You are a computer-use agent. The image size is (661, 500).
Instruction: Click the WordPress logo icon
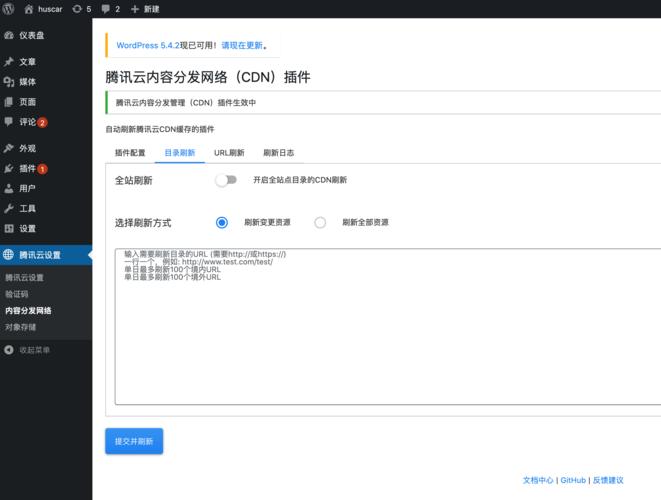8,9
